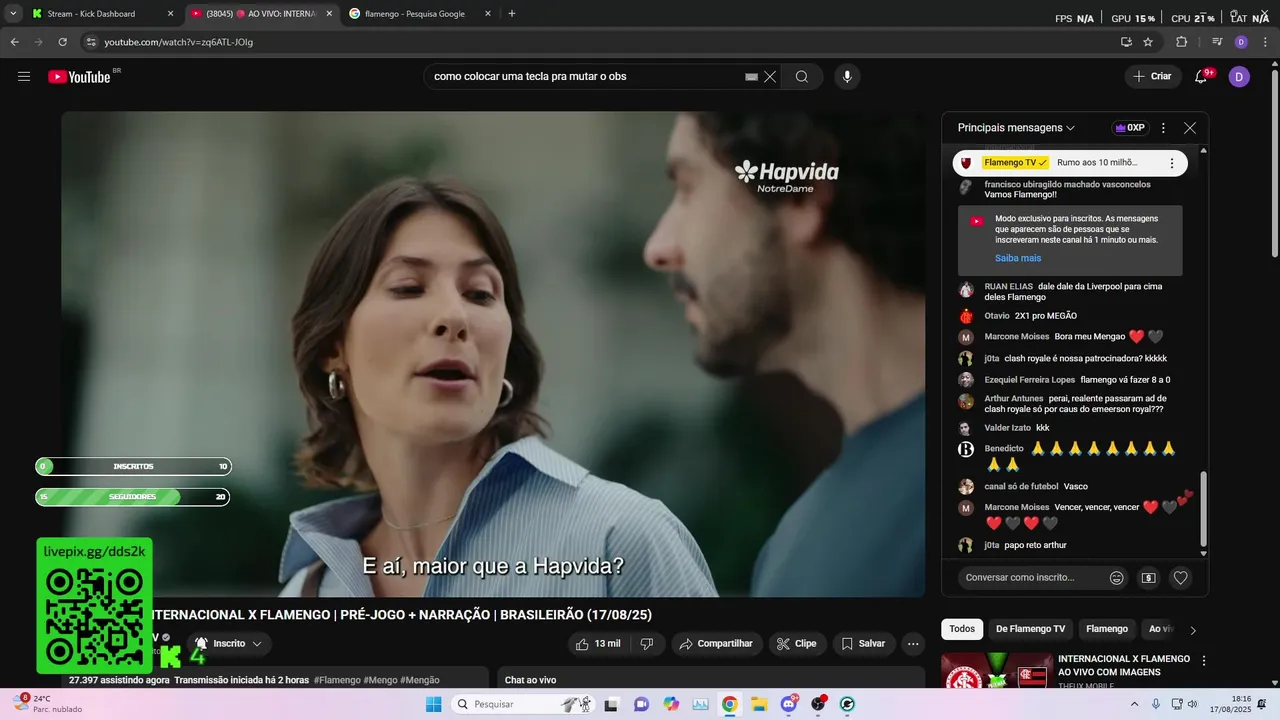View site information for youtube.com
This screenshot has width=1280, height=720.
(90, 42)
